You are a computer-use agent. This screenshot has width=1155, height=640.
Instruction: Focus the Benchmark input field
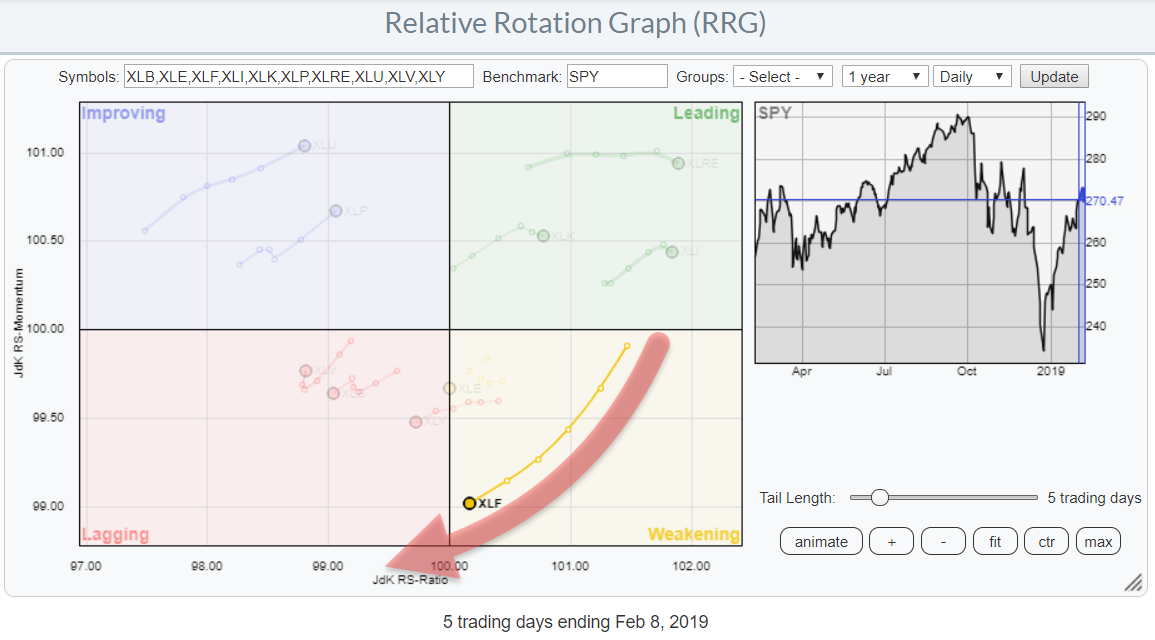tap(617, 77)
